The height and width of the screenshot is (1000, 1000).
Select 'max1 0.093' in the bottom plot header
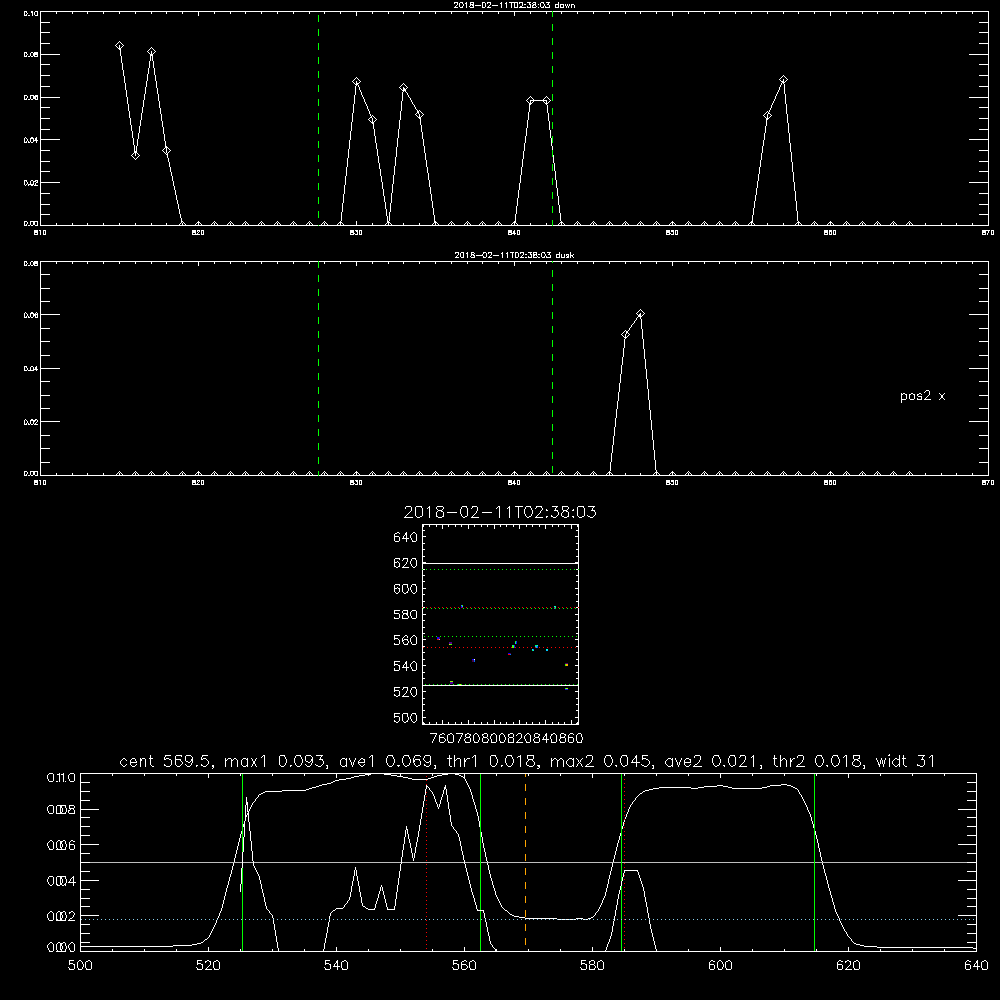(278, 761)
